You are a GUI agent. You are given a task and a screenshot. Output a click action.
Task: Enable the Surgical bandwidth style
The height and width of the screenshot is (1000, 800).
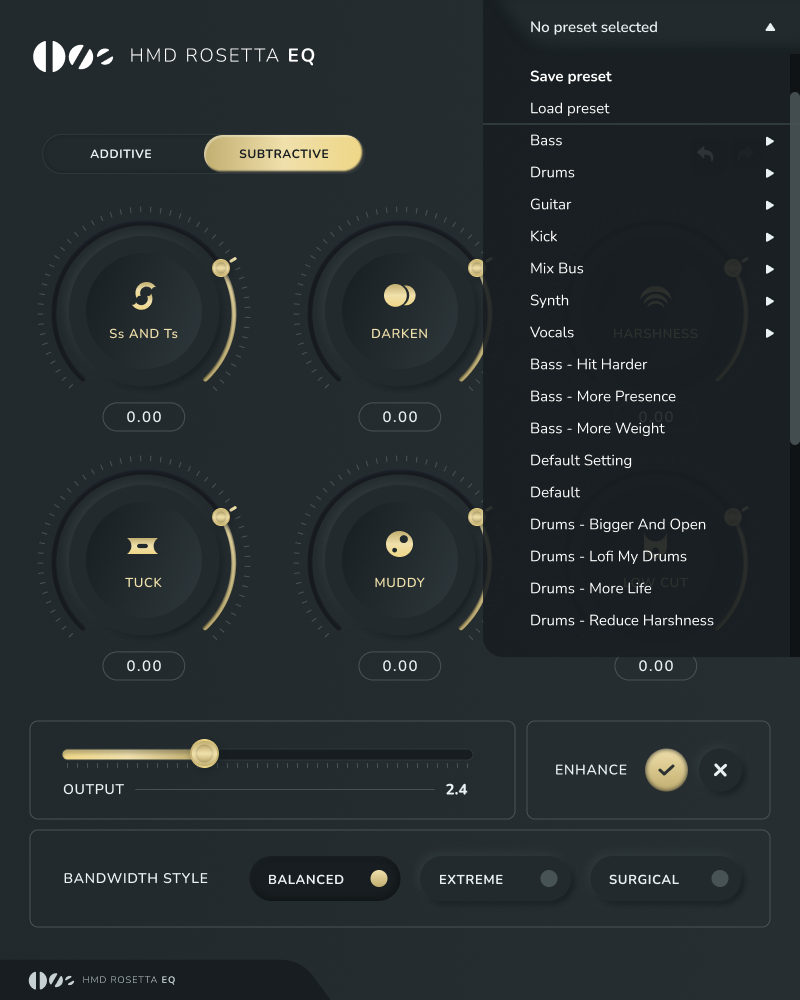[x=667, y=878]
